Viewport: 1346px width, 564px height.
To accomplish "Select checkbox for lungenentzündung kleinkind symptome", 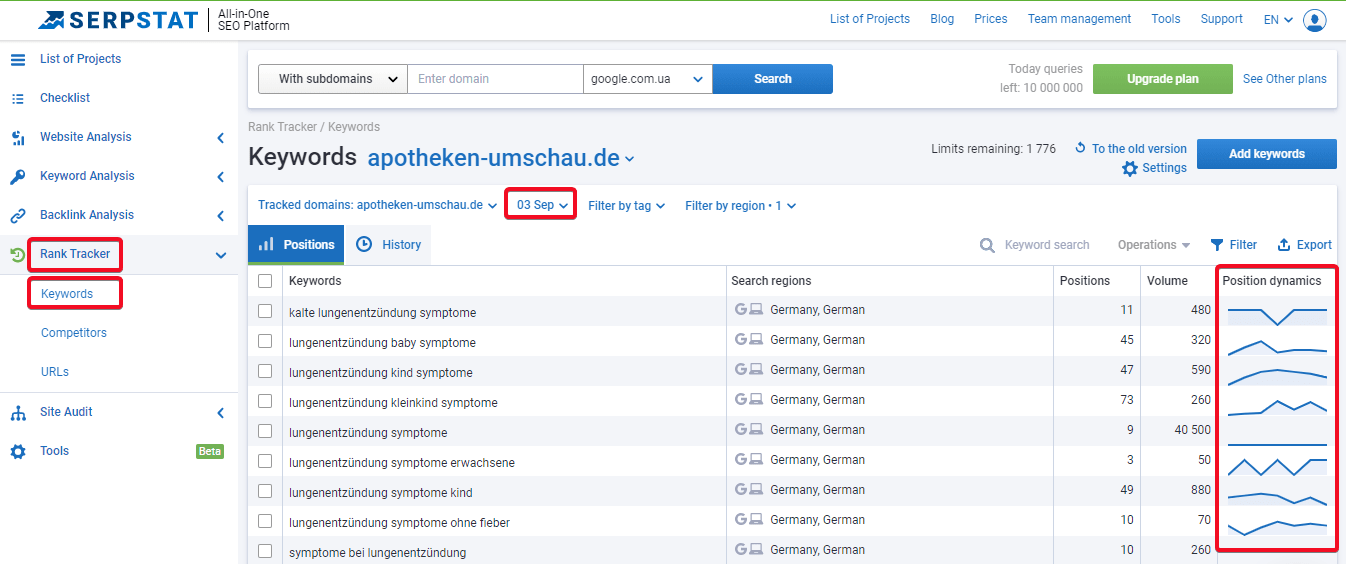I will [265, 401].
